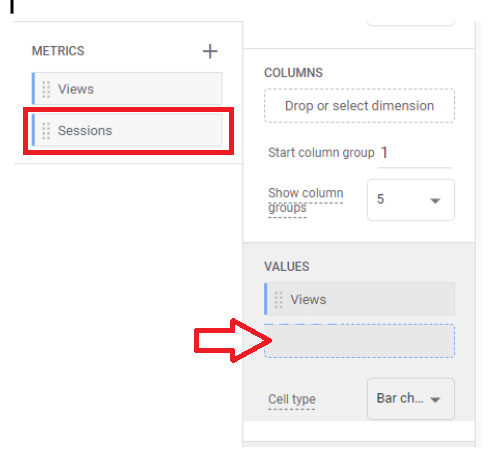Click the COLUMNS section heading
The width and height of the screenshot is (496, 462).
(x=293, y=73)
